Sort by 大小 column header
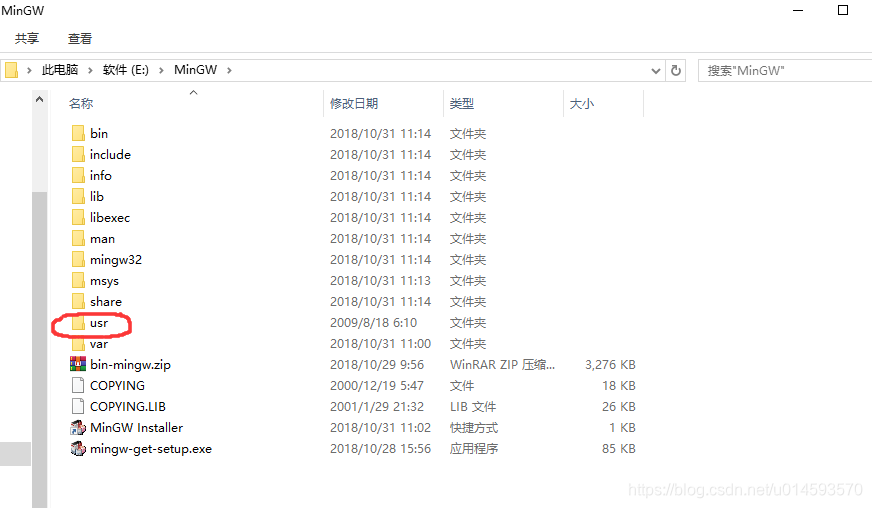872x508 pixels. tap(582, 103)
